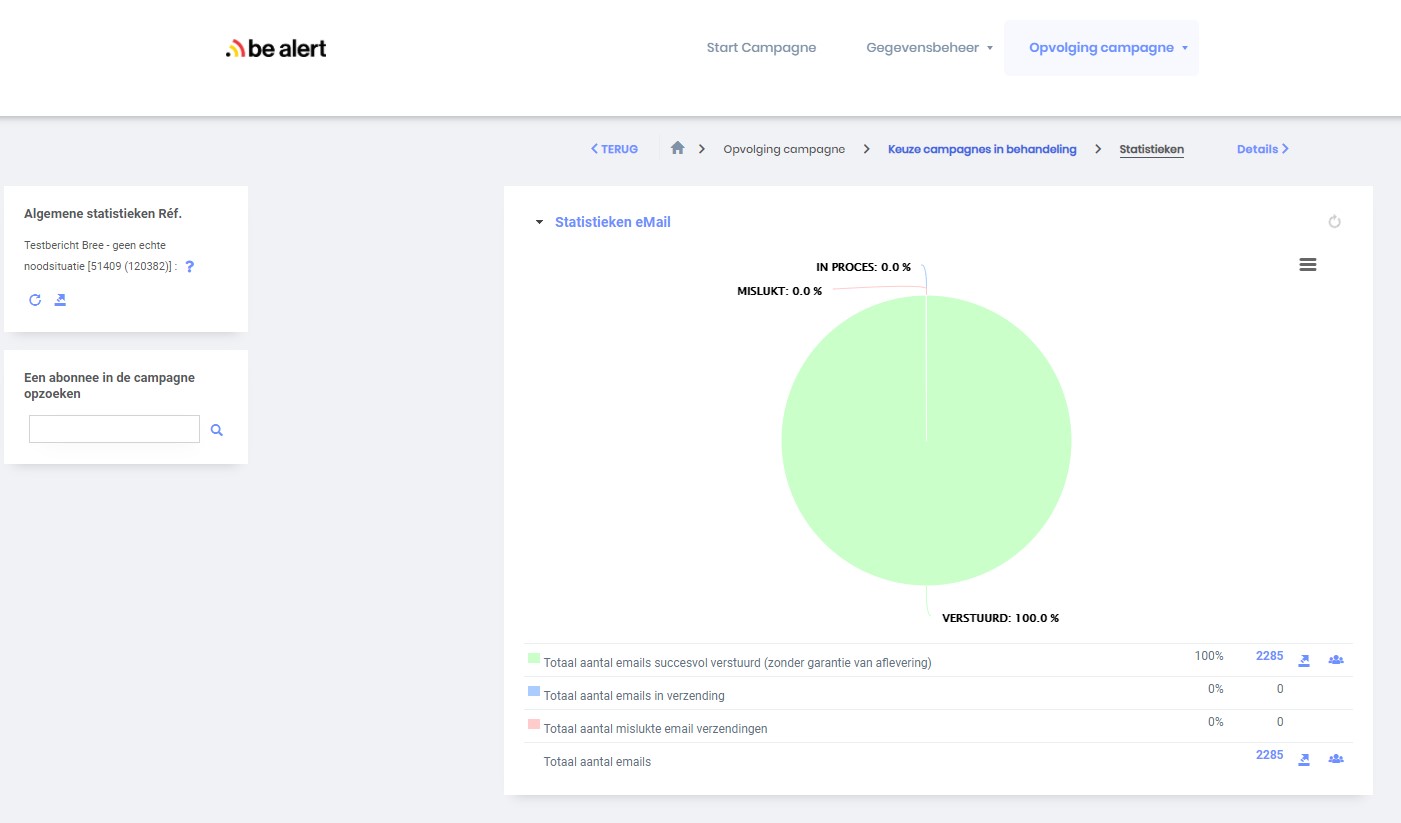
Task: Click 'Totaal aantal mislukte email verzendingen' text
Action: click(655, 729)
